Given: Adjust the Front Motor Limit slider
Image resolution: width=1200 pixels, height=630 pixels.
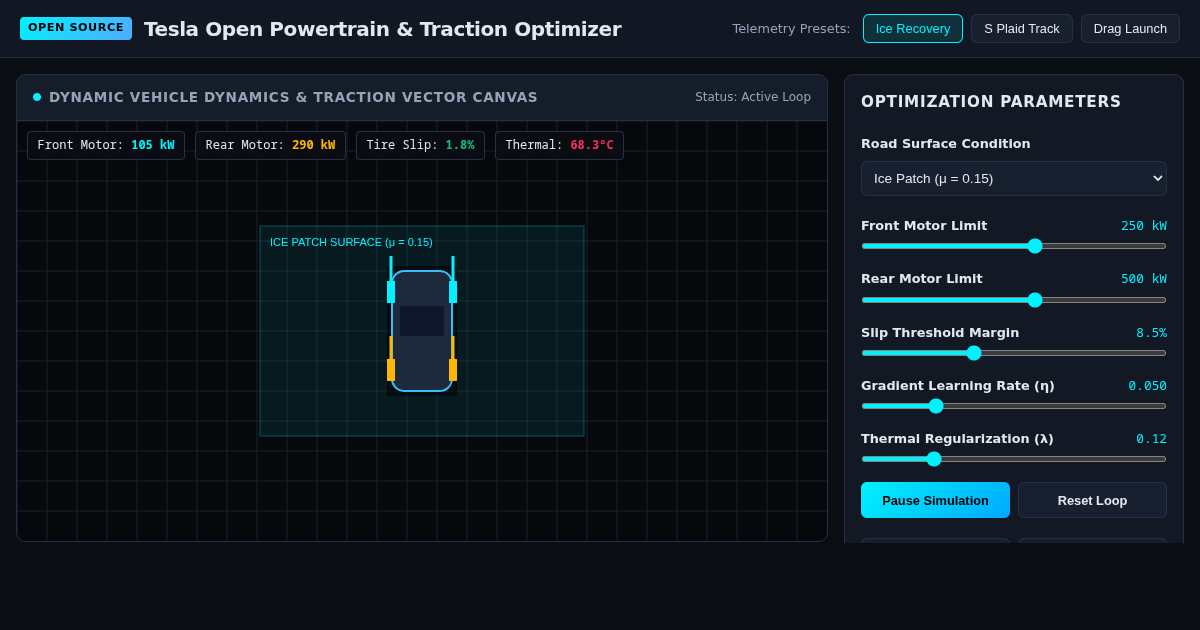Looking at the screenshot, I should point(1014,246).
